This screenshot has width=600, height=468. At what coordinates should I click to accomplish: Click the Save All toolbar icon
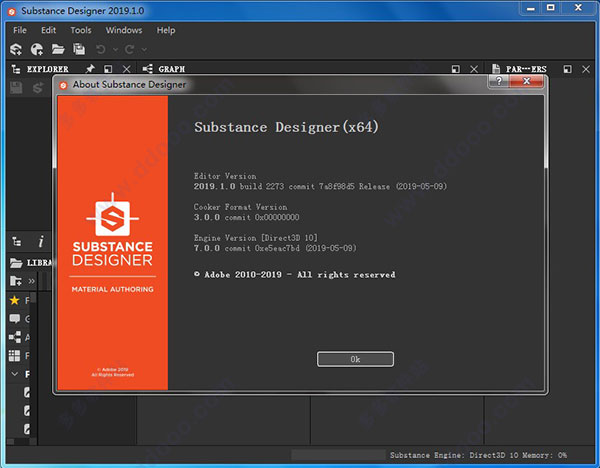[x=79, y=49]
